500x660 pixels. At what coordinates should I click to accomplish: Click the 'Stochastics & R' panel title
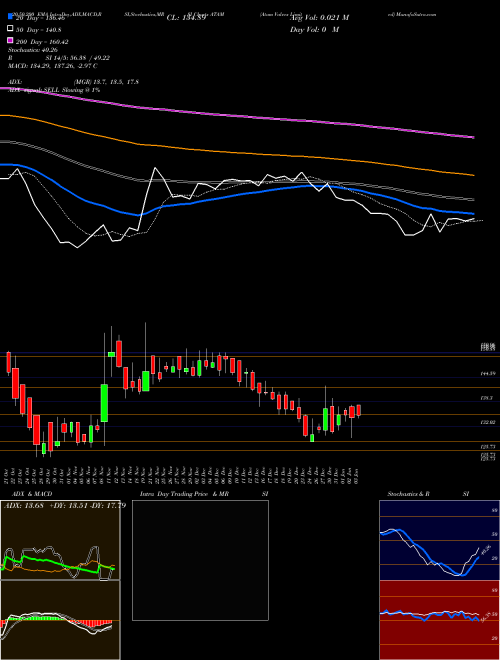[x=408, y=494]
